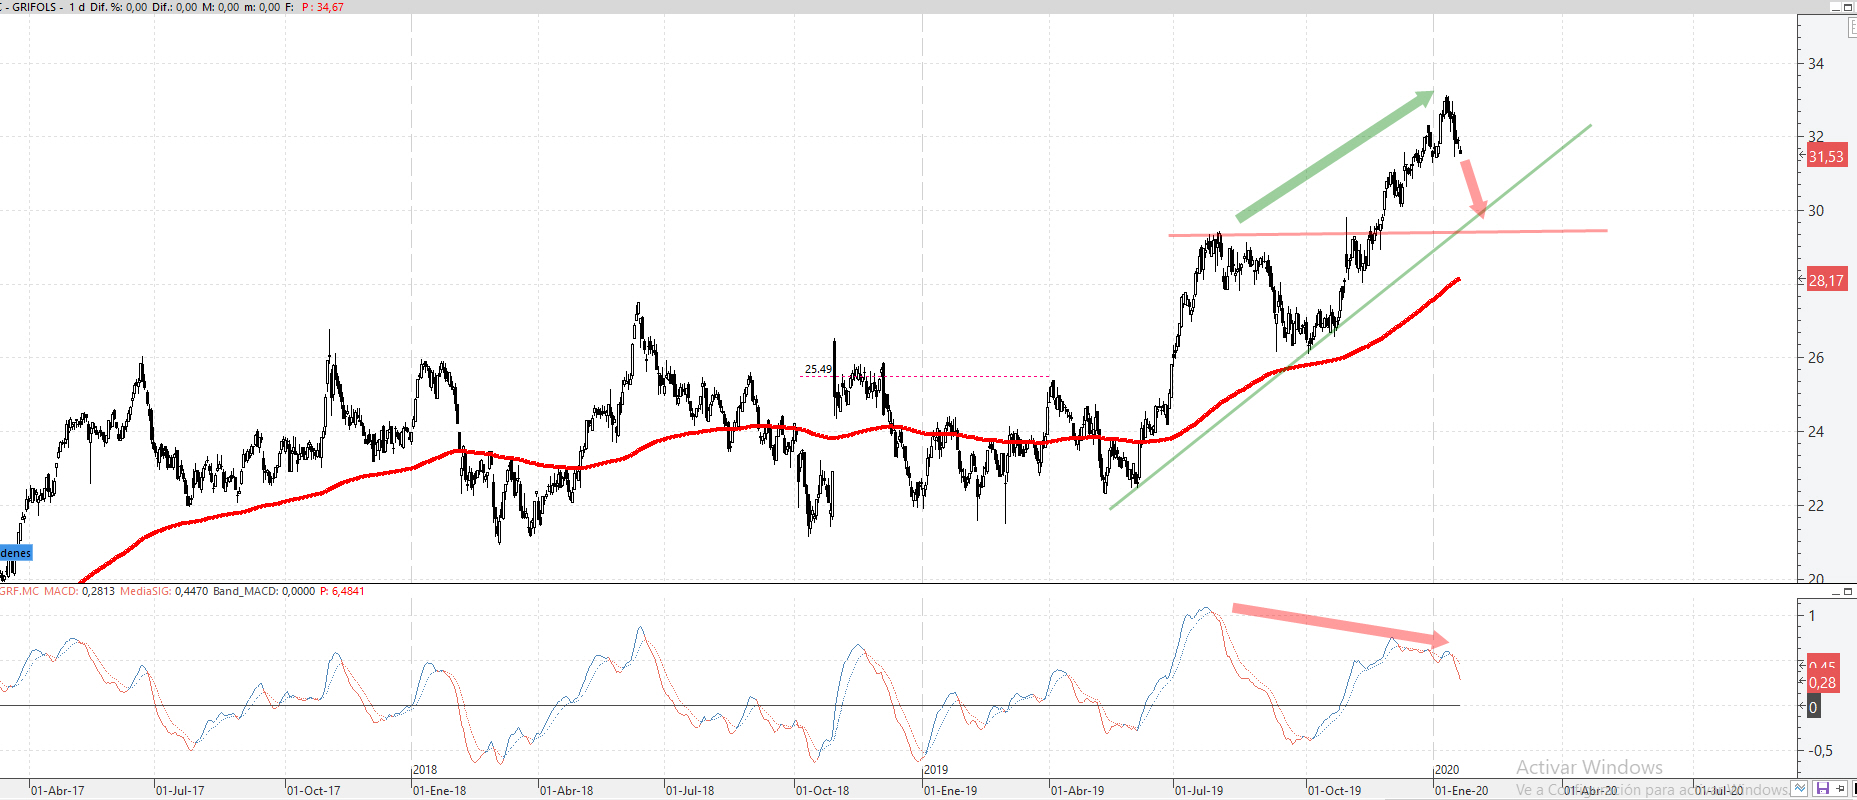
Task: Click the GRF.MC MACD indicator label
Action: tap(40, 591)
